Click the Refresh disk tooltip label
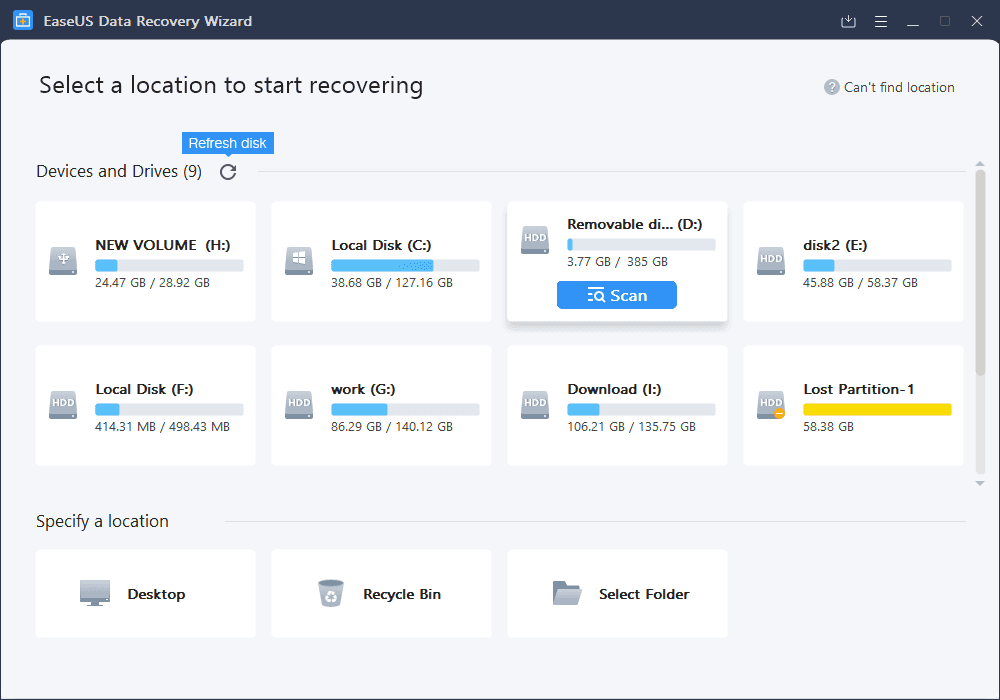 coord(227,143)
